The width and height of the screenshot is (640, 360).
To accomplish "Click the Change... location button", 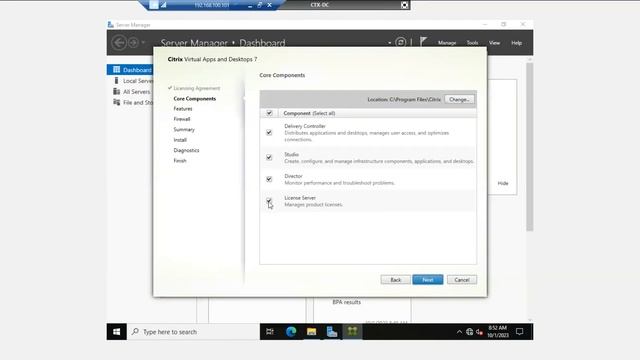I will click(x=459, y=99).
